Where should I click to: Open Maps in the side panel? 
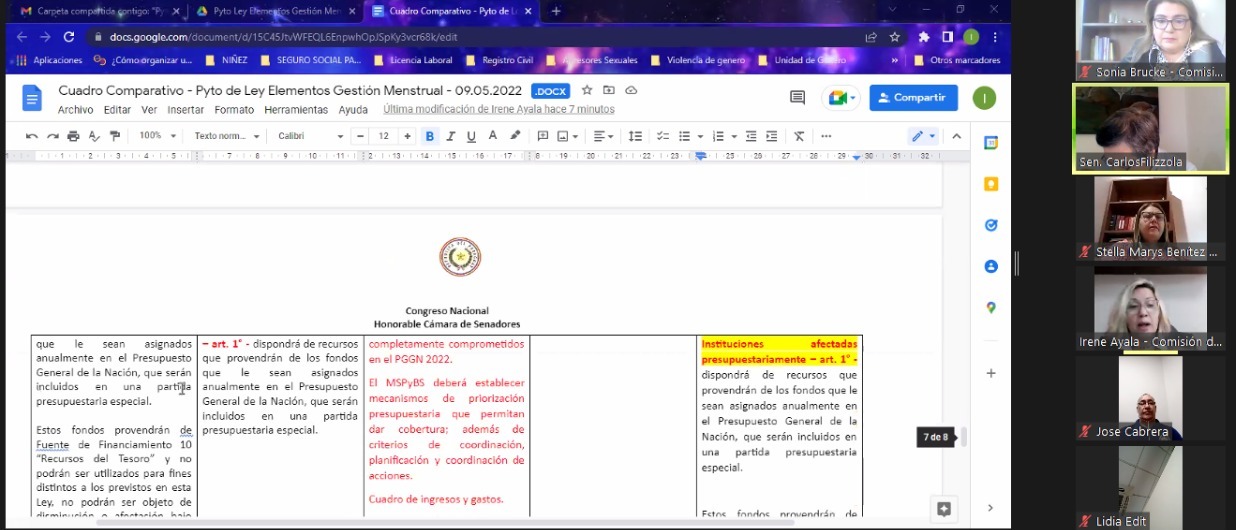(x=991, y=308)
